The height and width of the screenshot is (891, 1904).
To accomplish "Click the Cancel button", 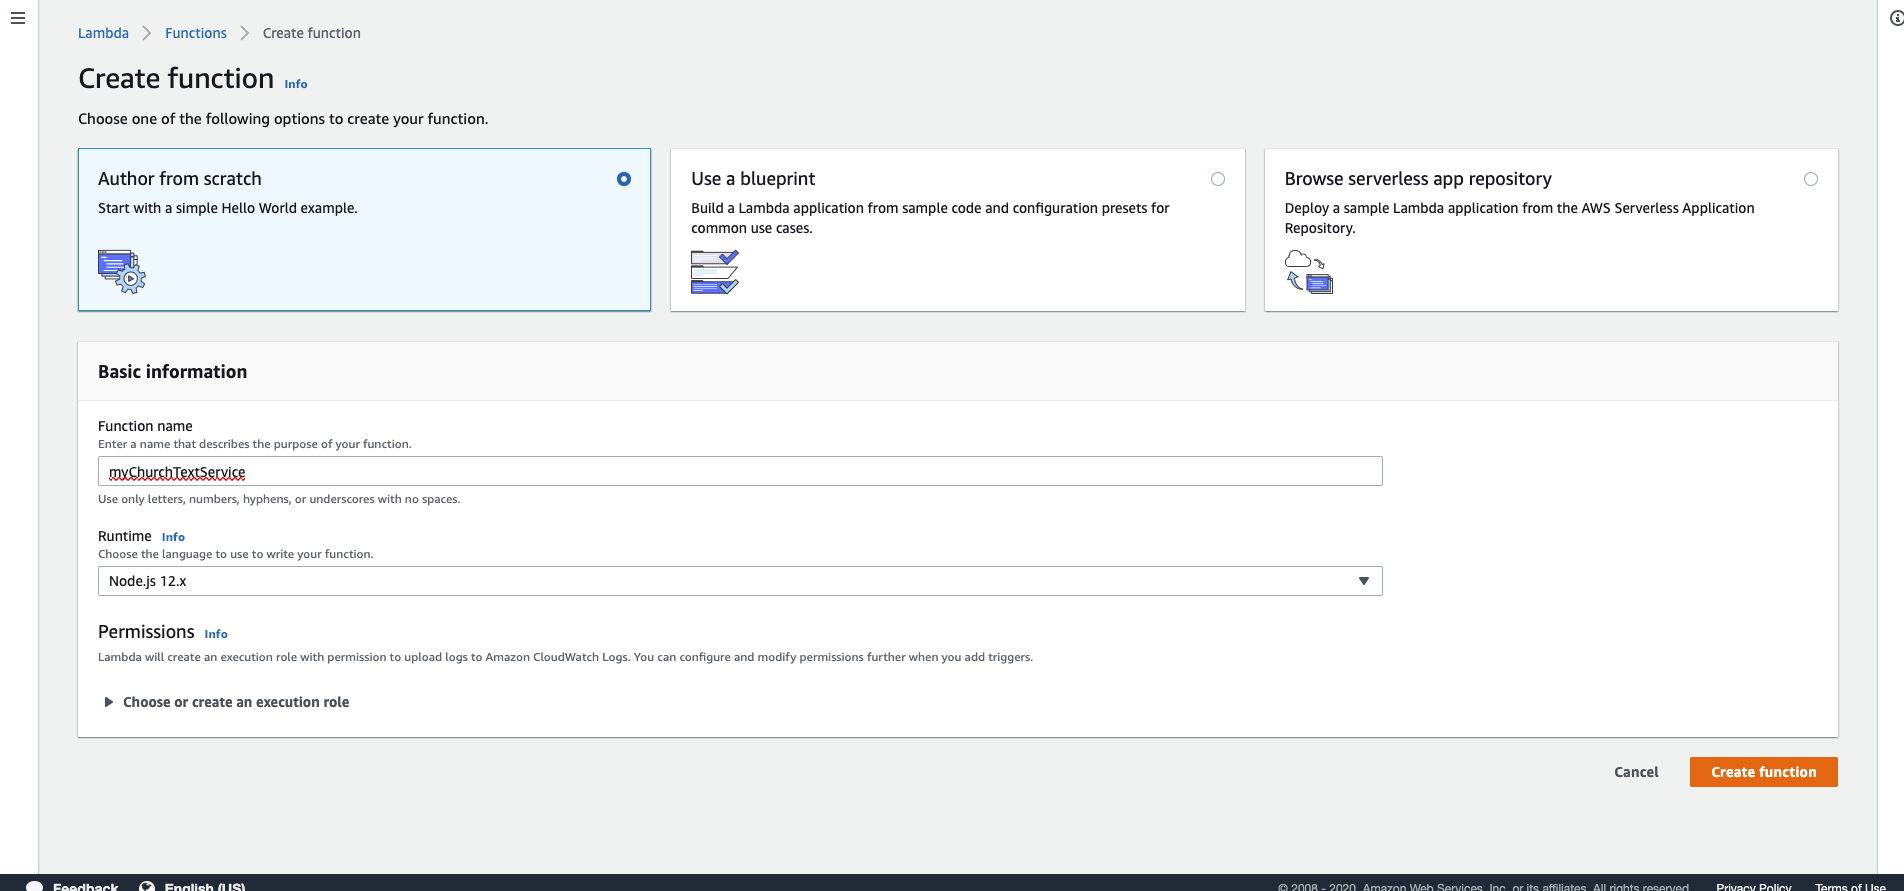I will (x=1636, y=772).
